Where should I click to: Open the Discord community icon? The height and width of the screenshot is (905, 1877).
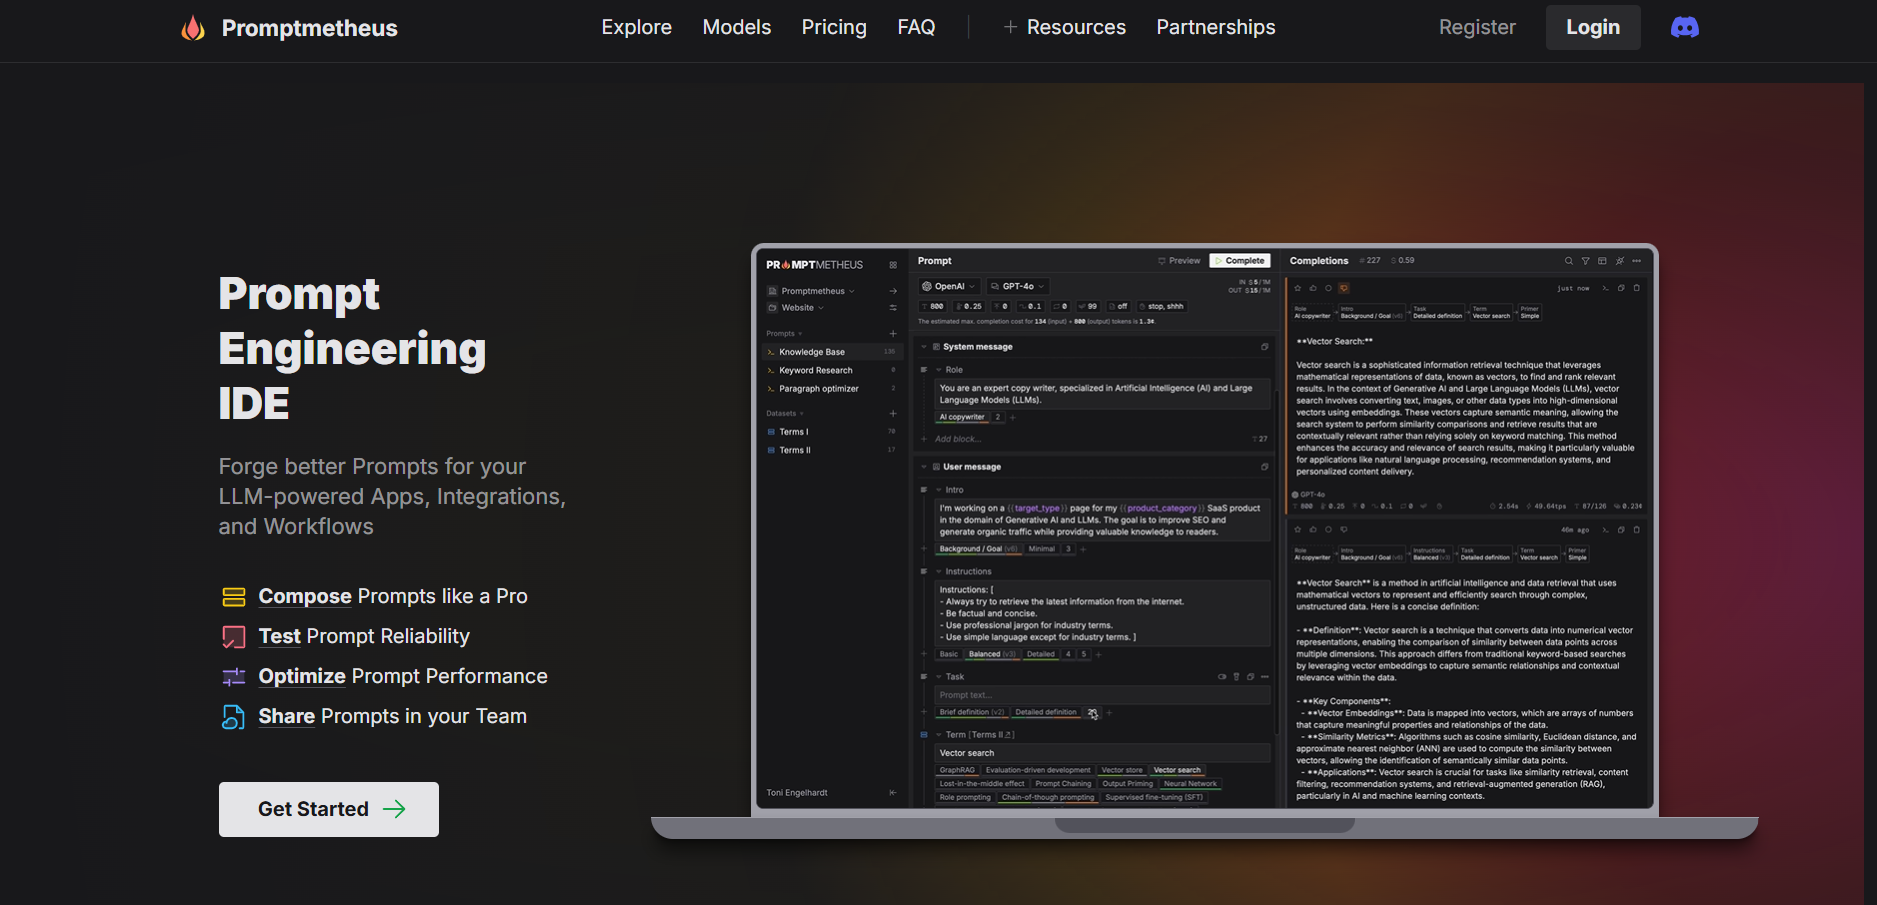coord(1685,27)
